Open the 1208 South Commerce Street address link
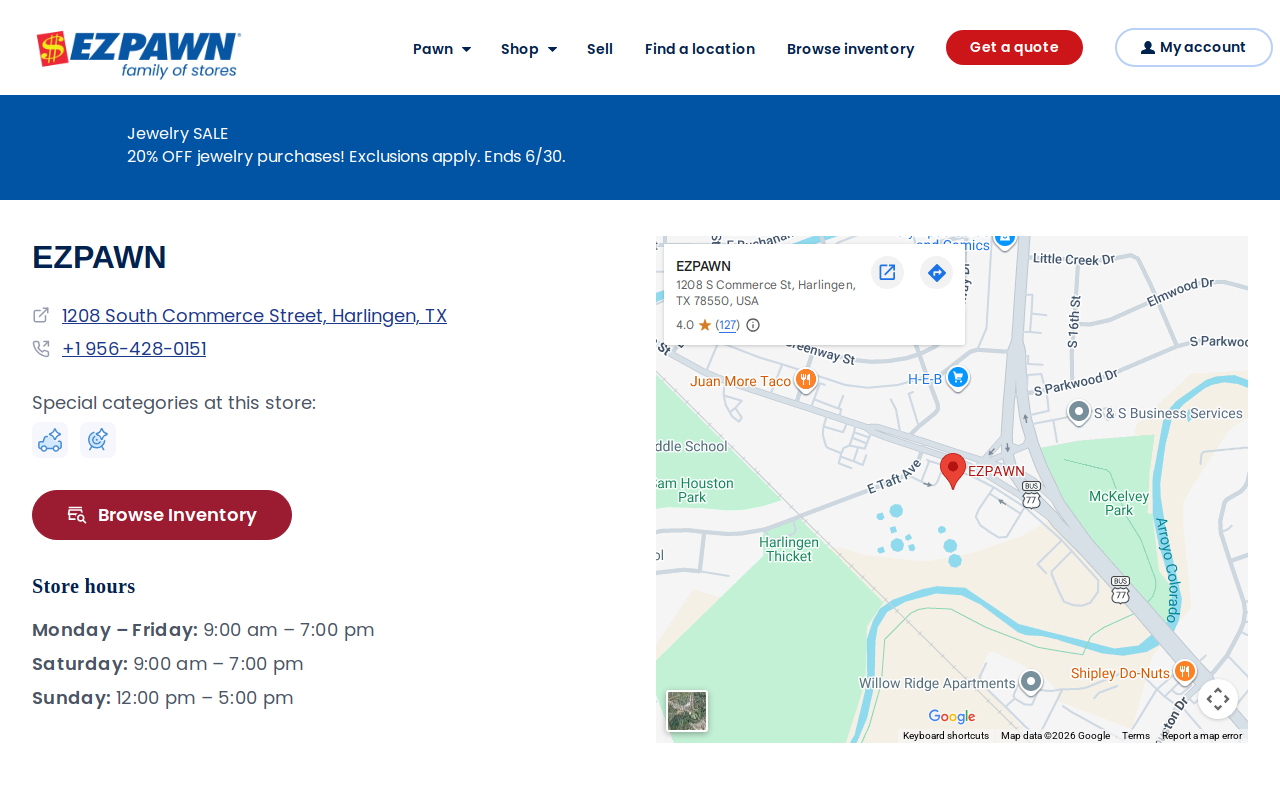1280x800 pixels. pos(254,316)
